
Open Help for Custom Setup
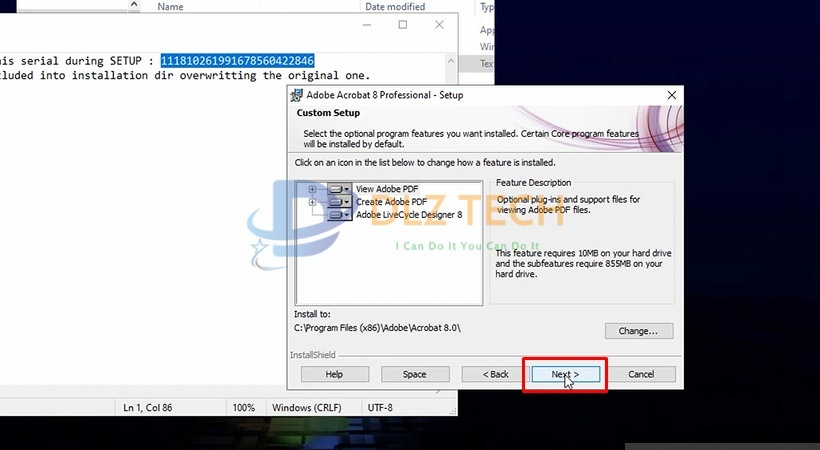coord(334,374)
